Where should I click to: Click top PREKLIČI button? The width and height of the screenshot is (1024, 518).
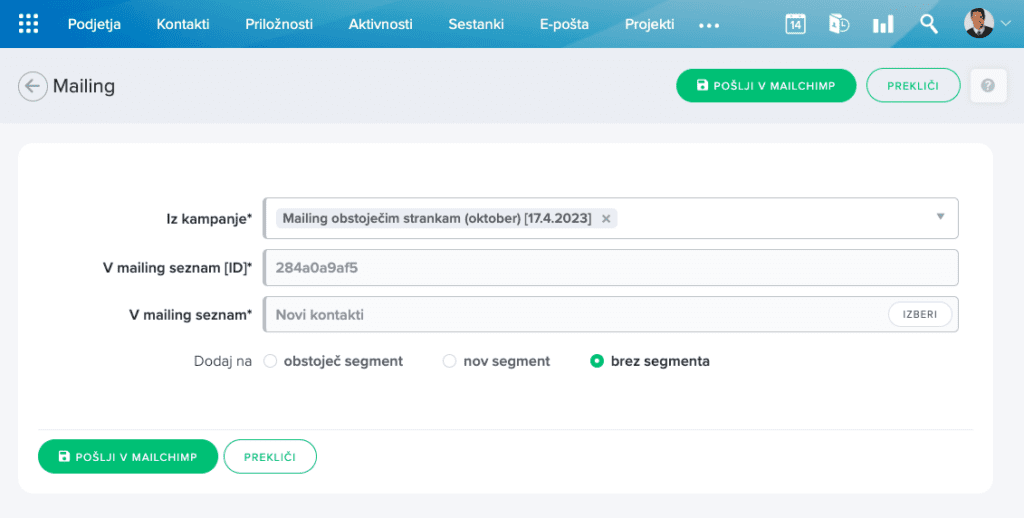913,86
